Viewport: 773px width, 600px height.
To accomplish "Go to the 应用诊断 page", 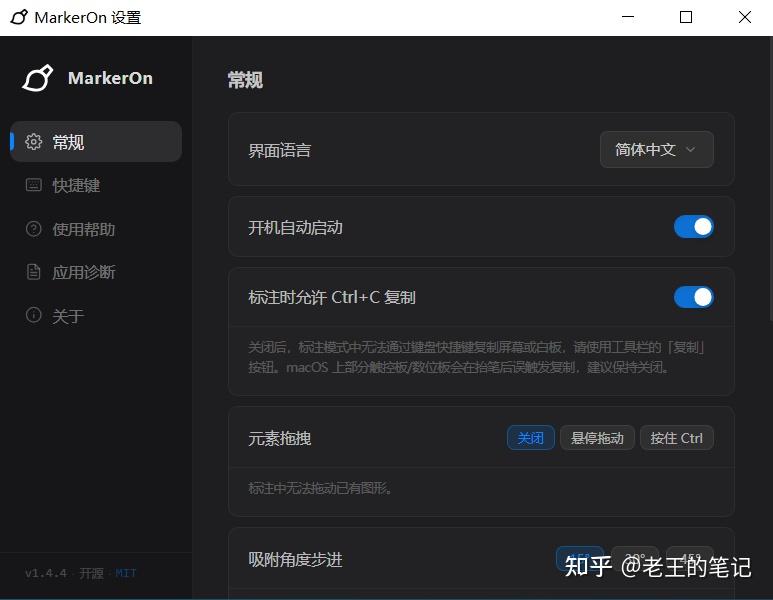I will (96, 272).
